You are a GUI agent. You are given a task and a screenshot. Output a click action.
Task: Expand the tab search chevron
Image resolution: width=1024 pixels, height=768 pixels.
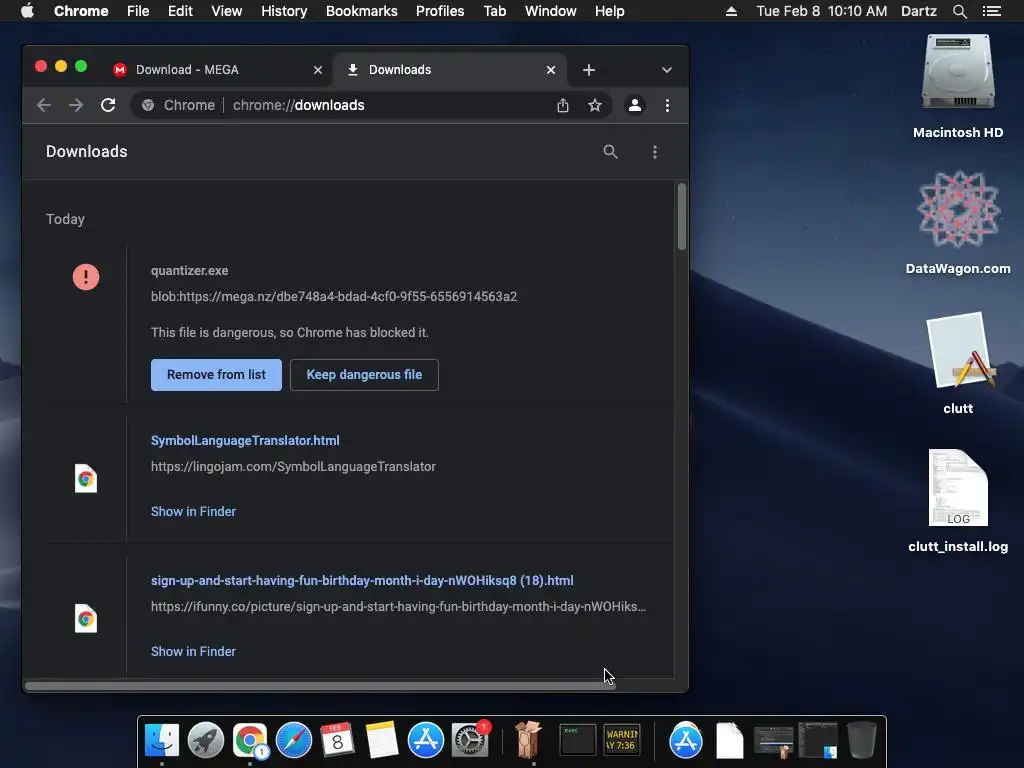click(666, 70)
